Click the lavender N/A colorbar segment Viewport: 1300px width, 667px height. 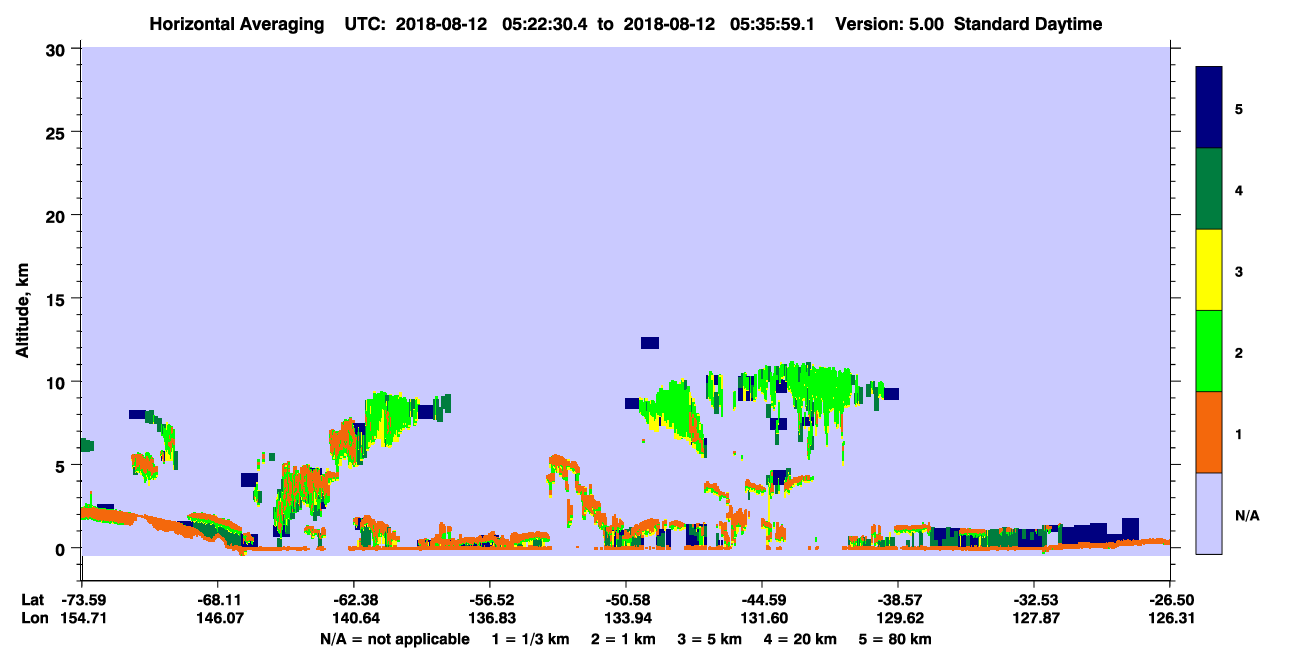pos(1209,513)
